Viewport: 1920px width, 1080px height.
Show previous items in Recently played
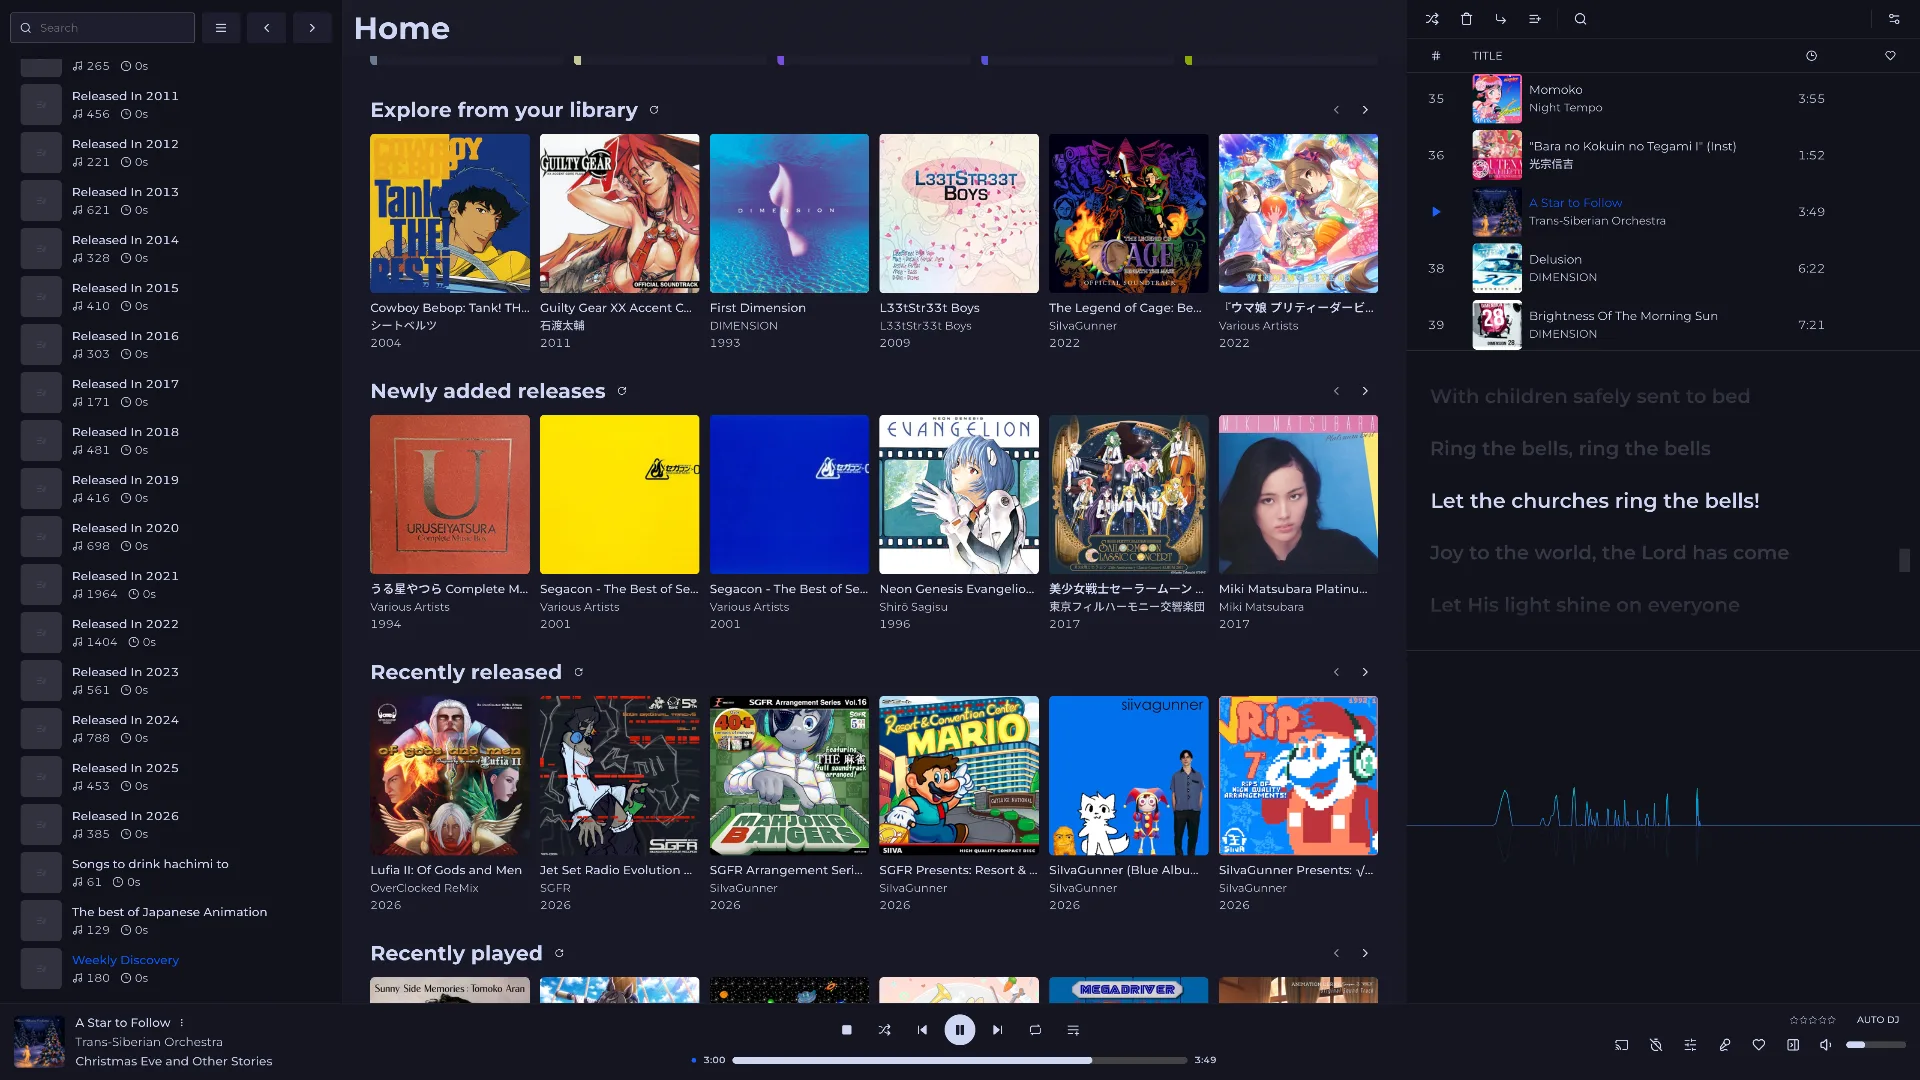[1336, 953]
